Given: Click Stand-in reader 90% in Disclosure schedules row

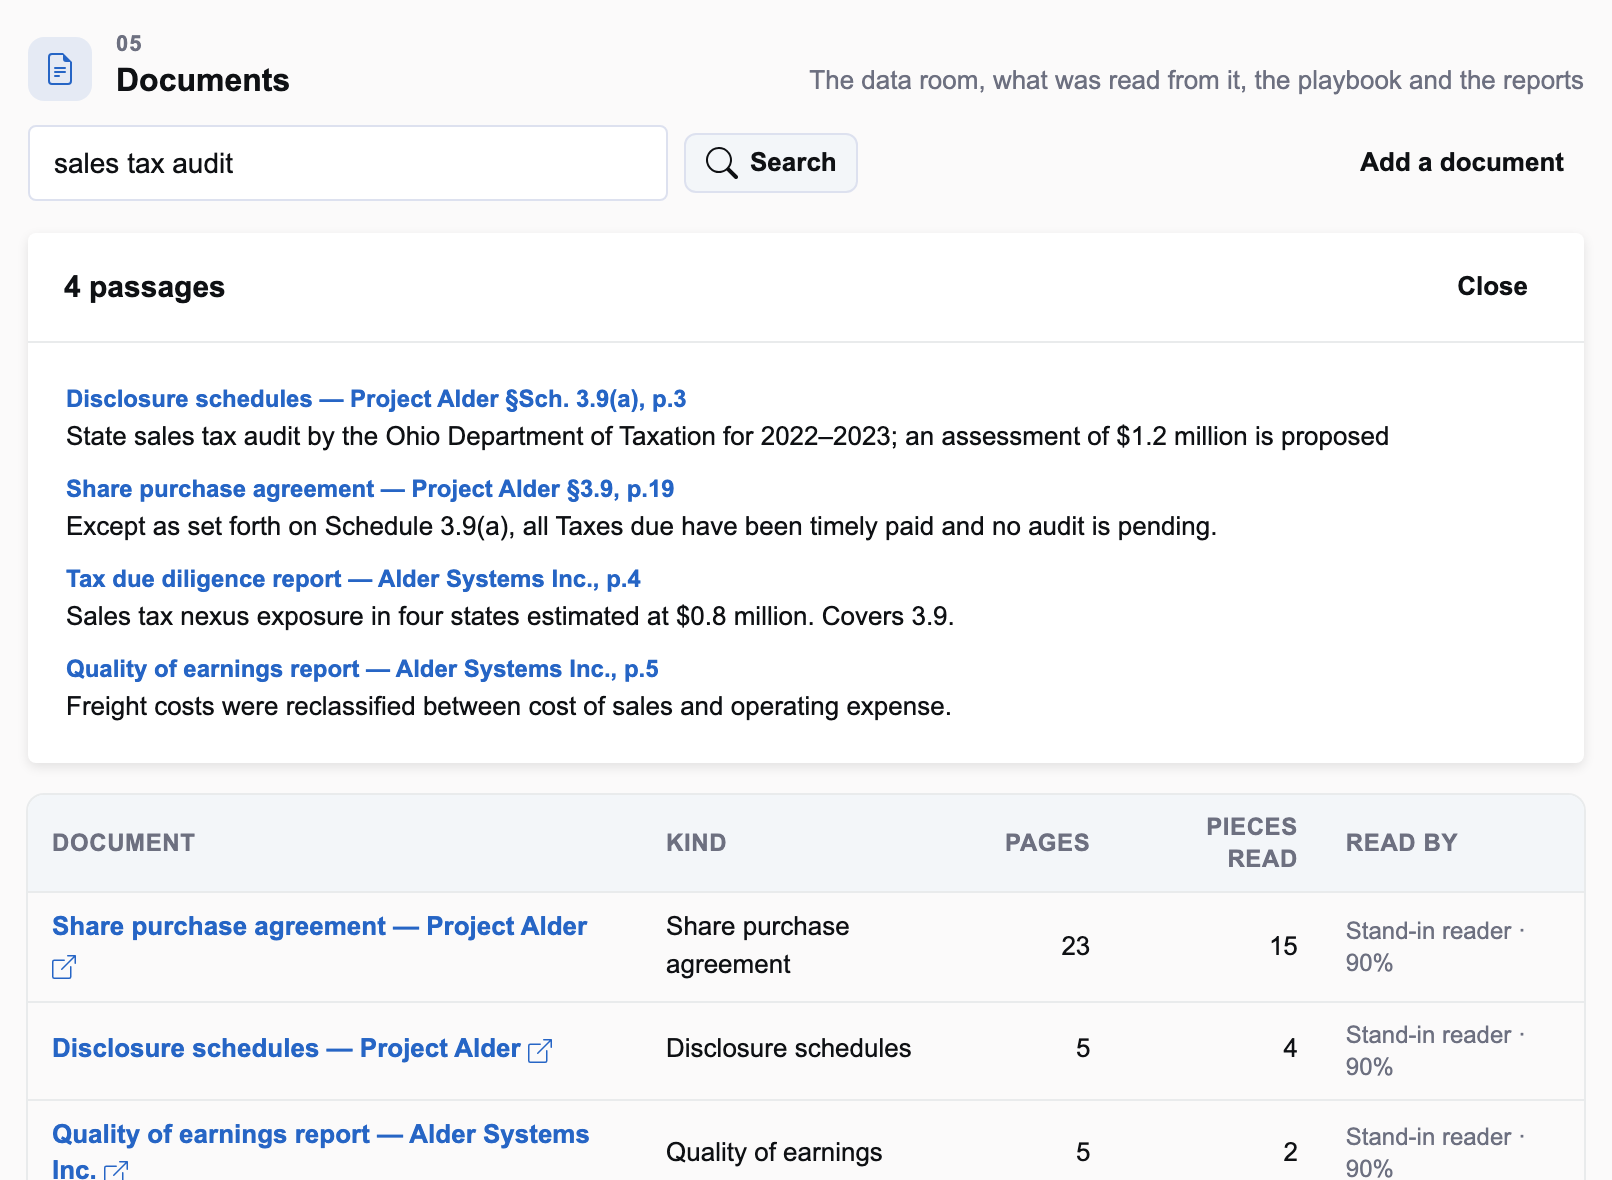Looking at the screenshot, I should pyautogui.click(x=1435, y=1051).
